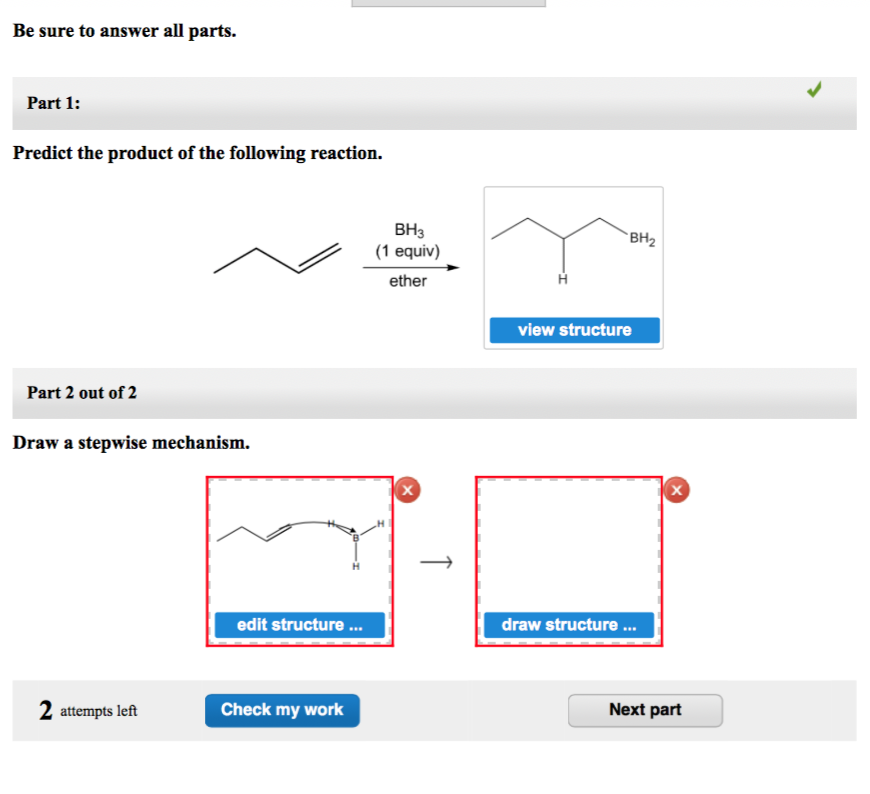Advance using the Next part button
Image resolution: width=870 pixels, height=794 pixels.
[x=645, y=710]
